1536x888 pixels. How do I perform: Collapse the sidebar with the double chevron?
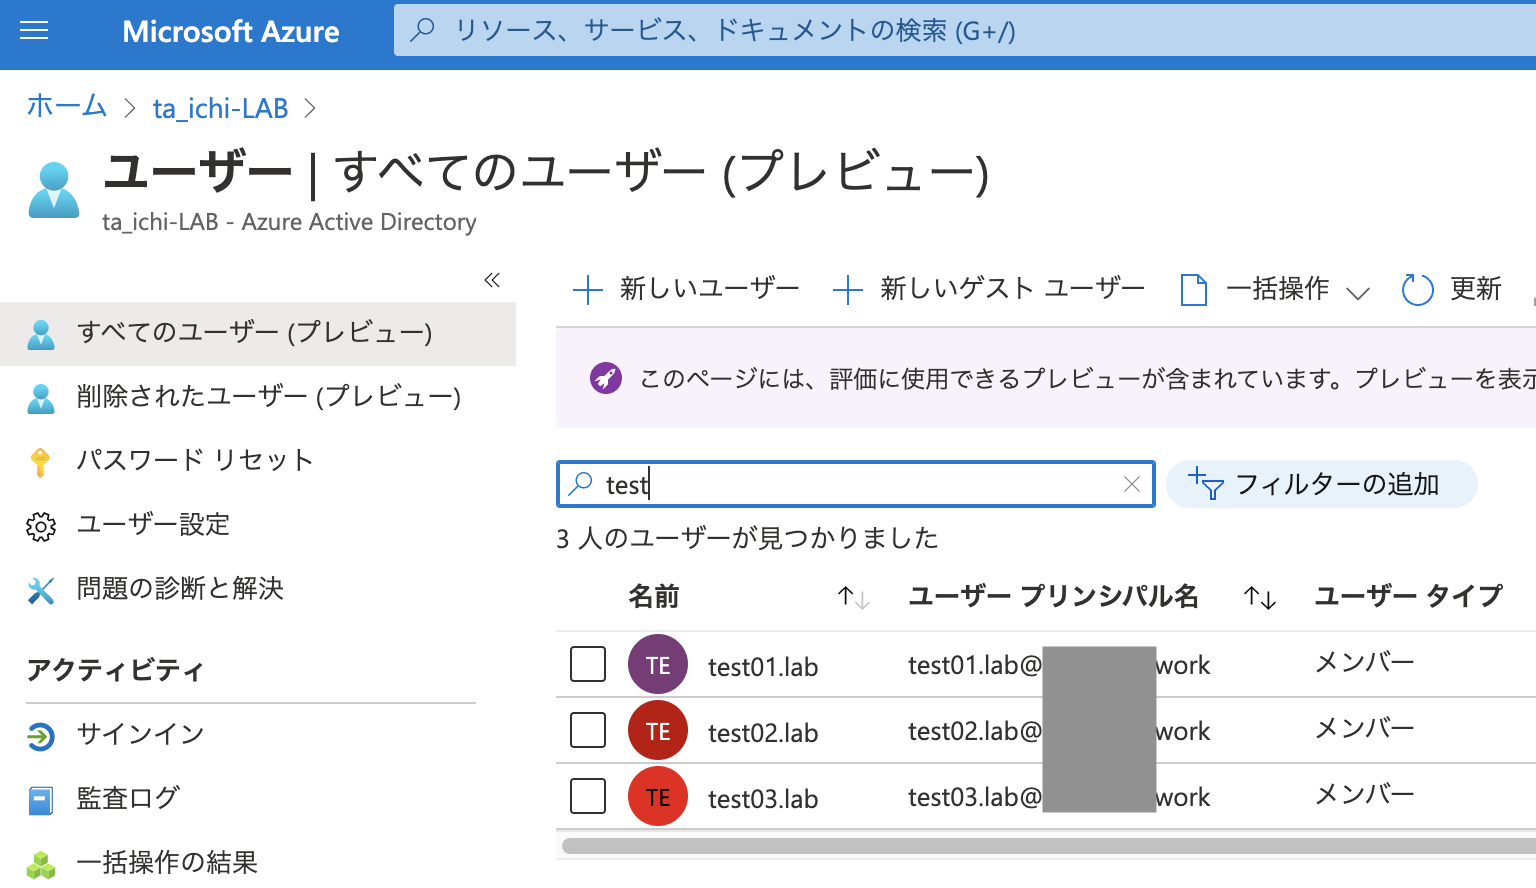pos(491,280)
